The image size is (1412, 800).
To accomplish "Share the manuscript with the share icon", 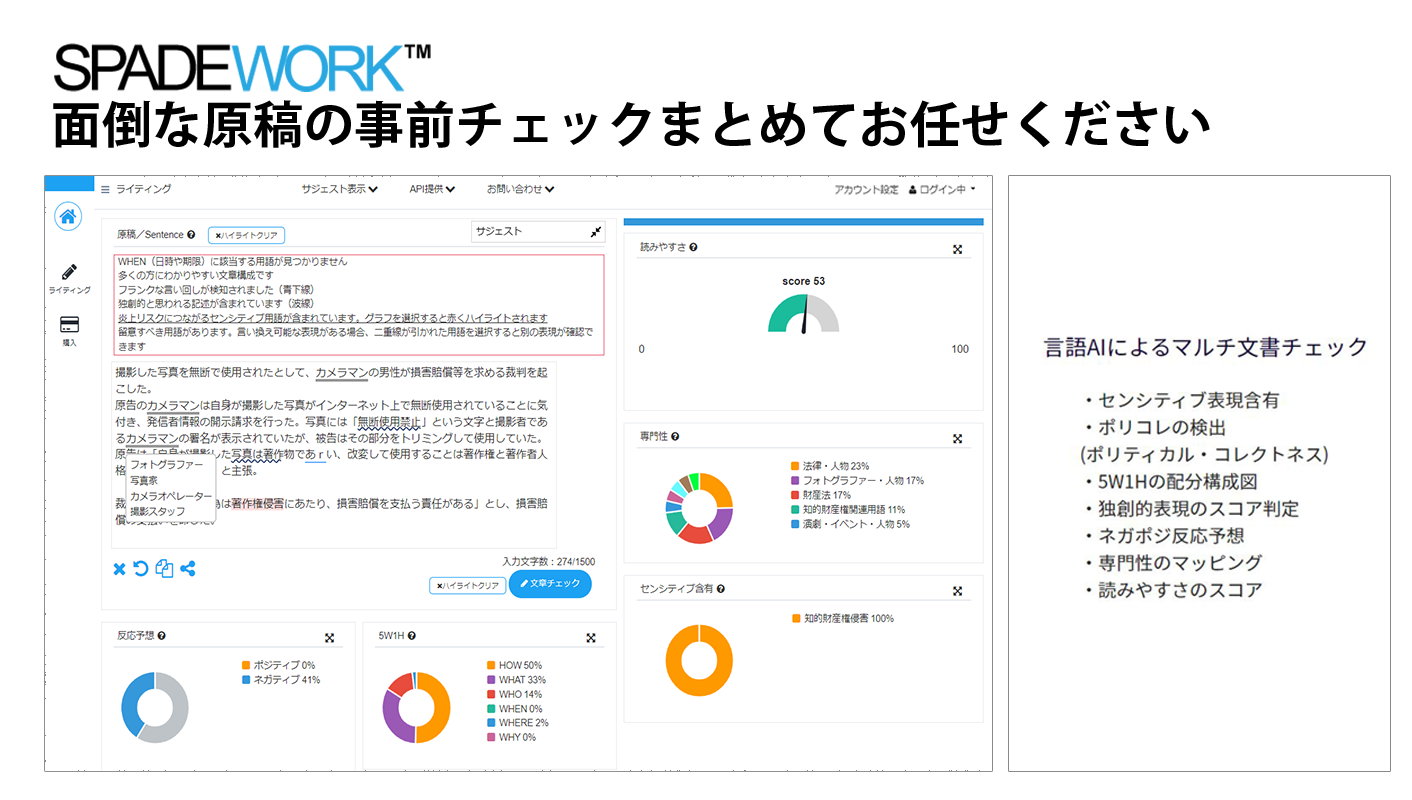I will click(187, 569).
